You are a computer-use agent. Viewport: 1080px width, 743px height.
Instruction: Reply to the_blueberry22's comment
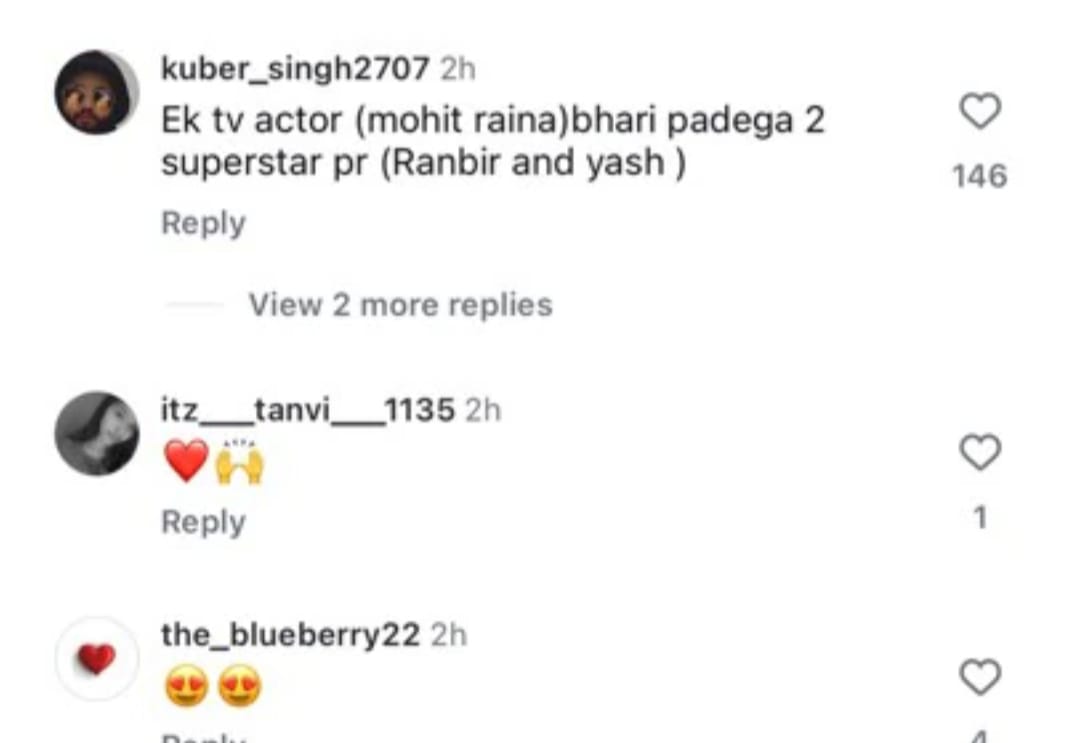click(203, 737)
